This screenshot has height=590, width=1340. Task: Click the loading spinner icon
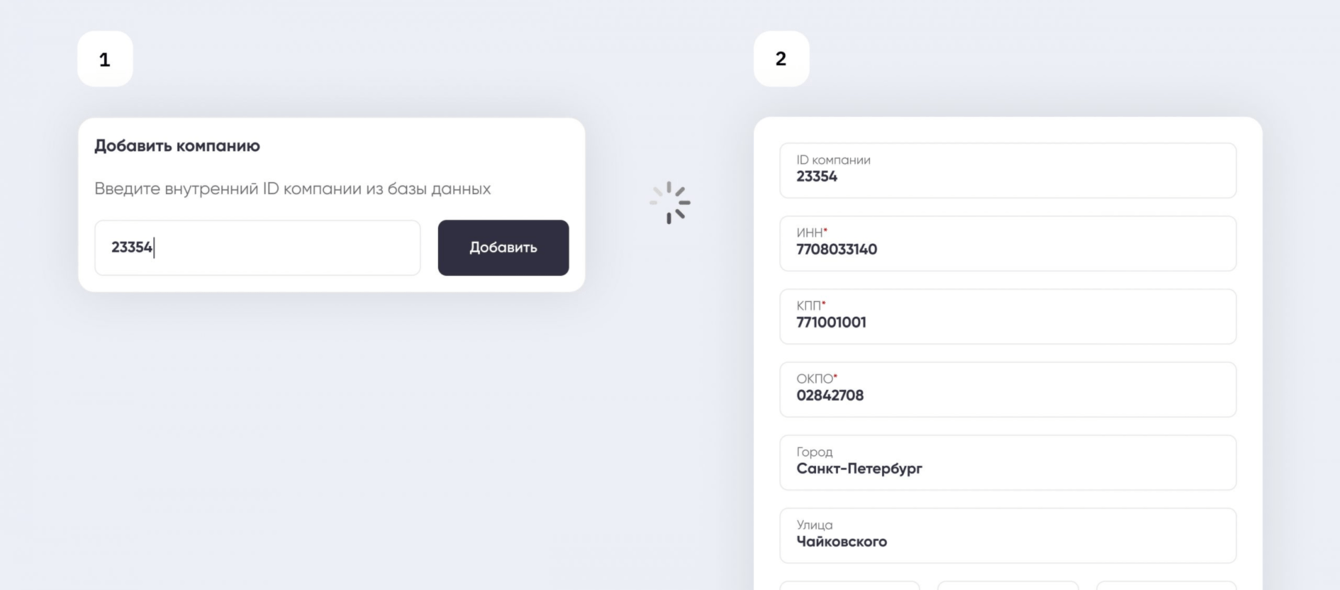click(x=670, y=202)
